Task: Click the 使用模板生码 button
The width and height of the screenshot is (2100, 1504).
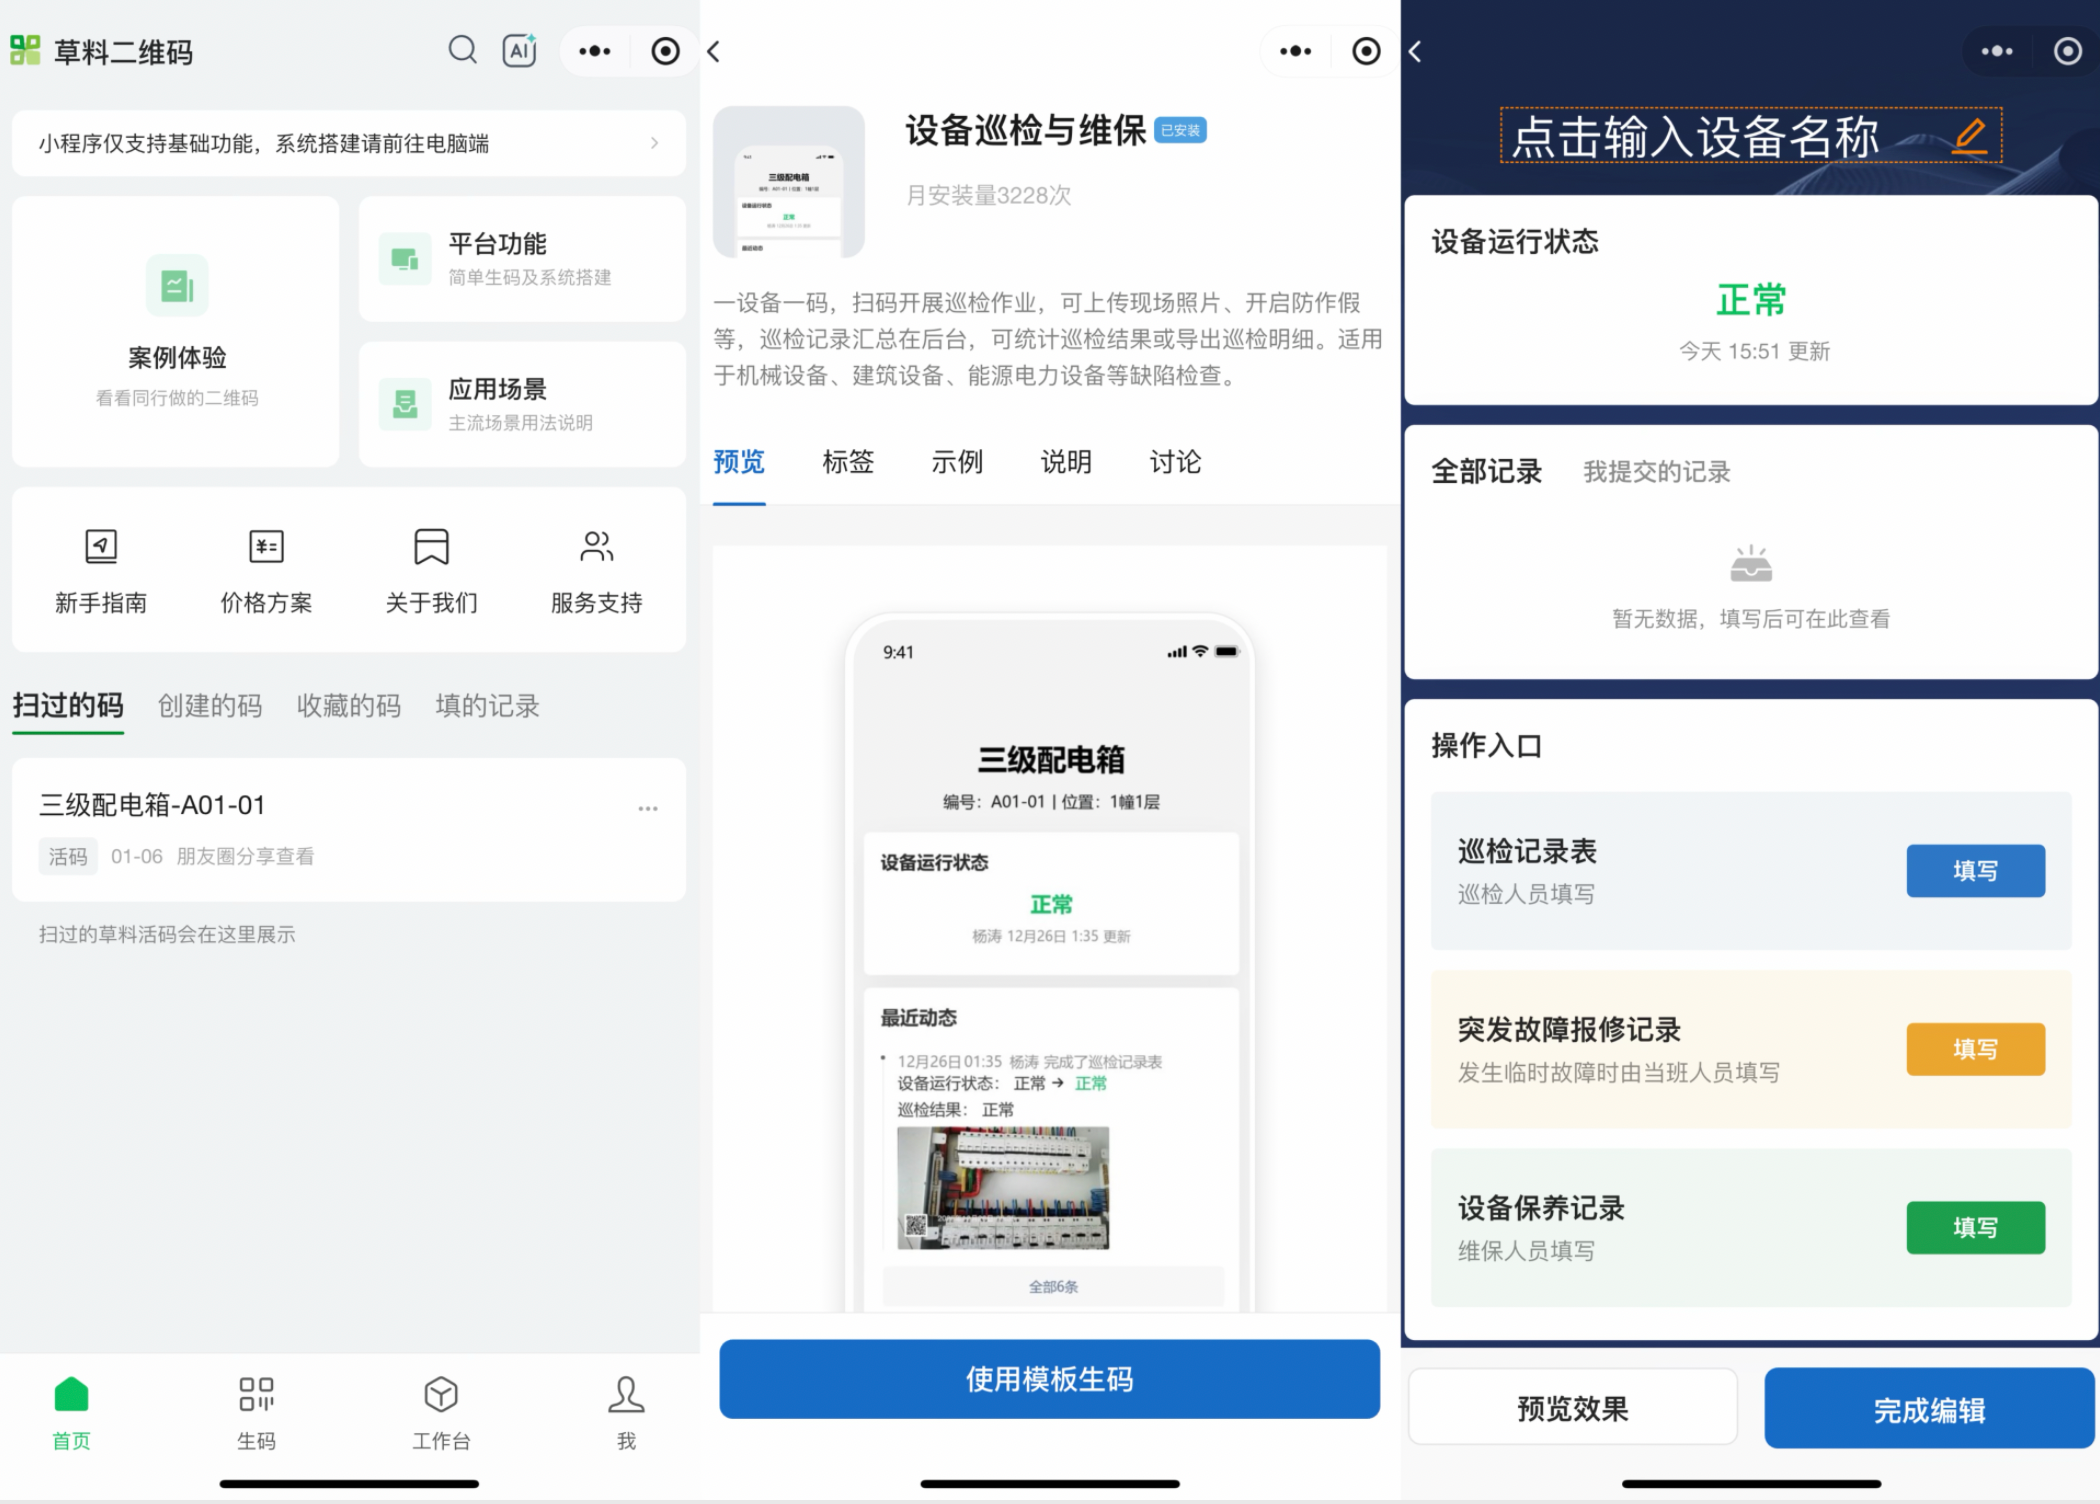Action: (1049, 1379)
